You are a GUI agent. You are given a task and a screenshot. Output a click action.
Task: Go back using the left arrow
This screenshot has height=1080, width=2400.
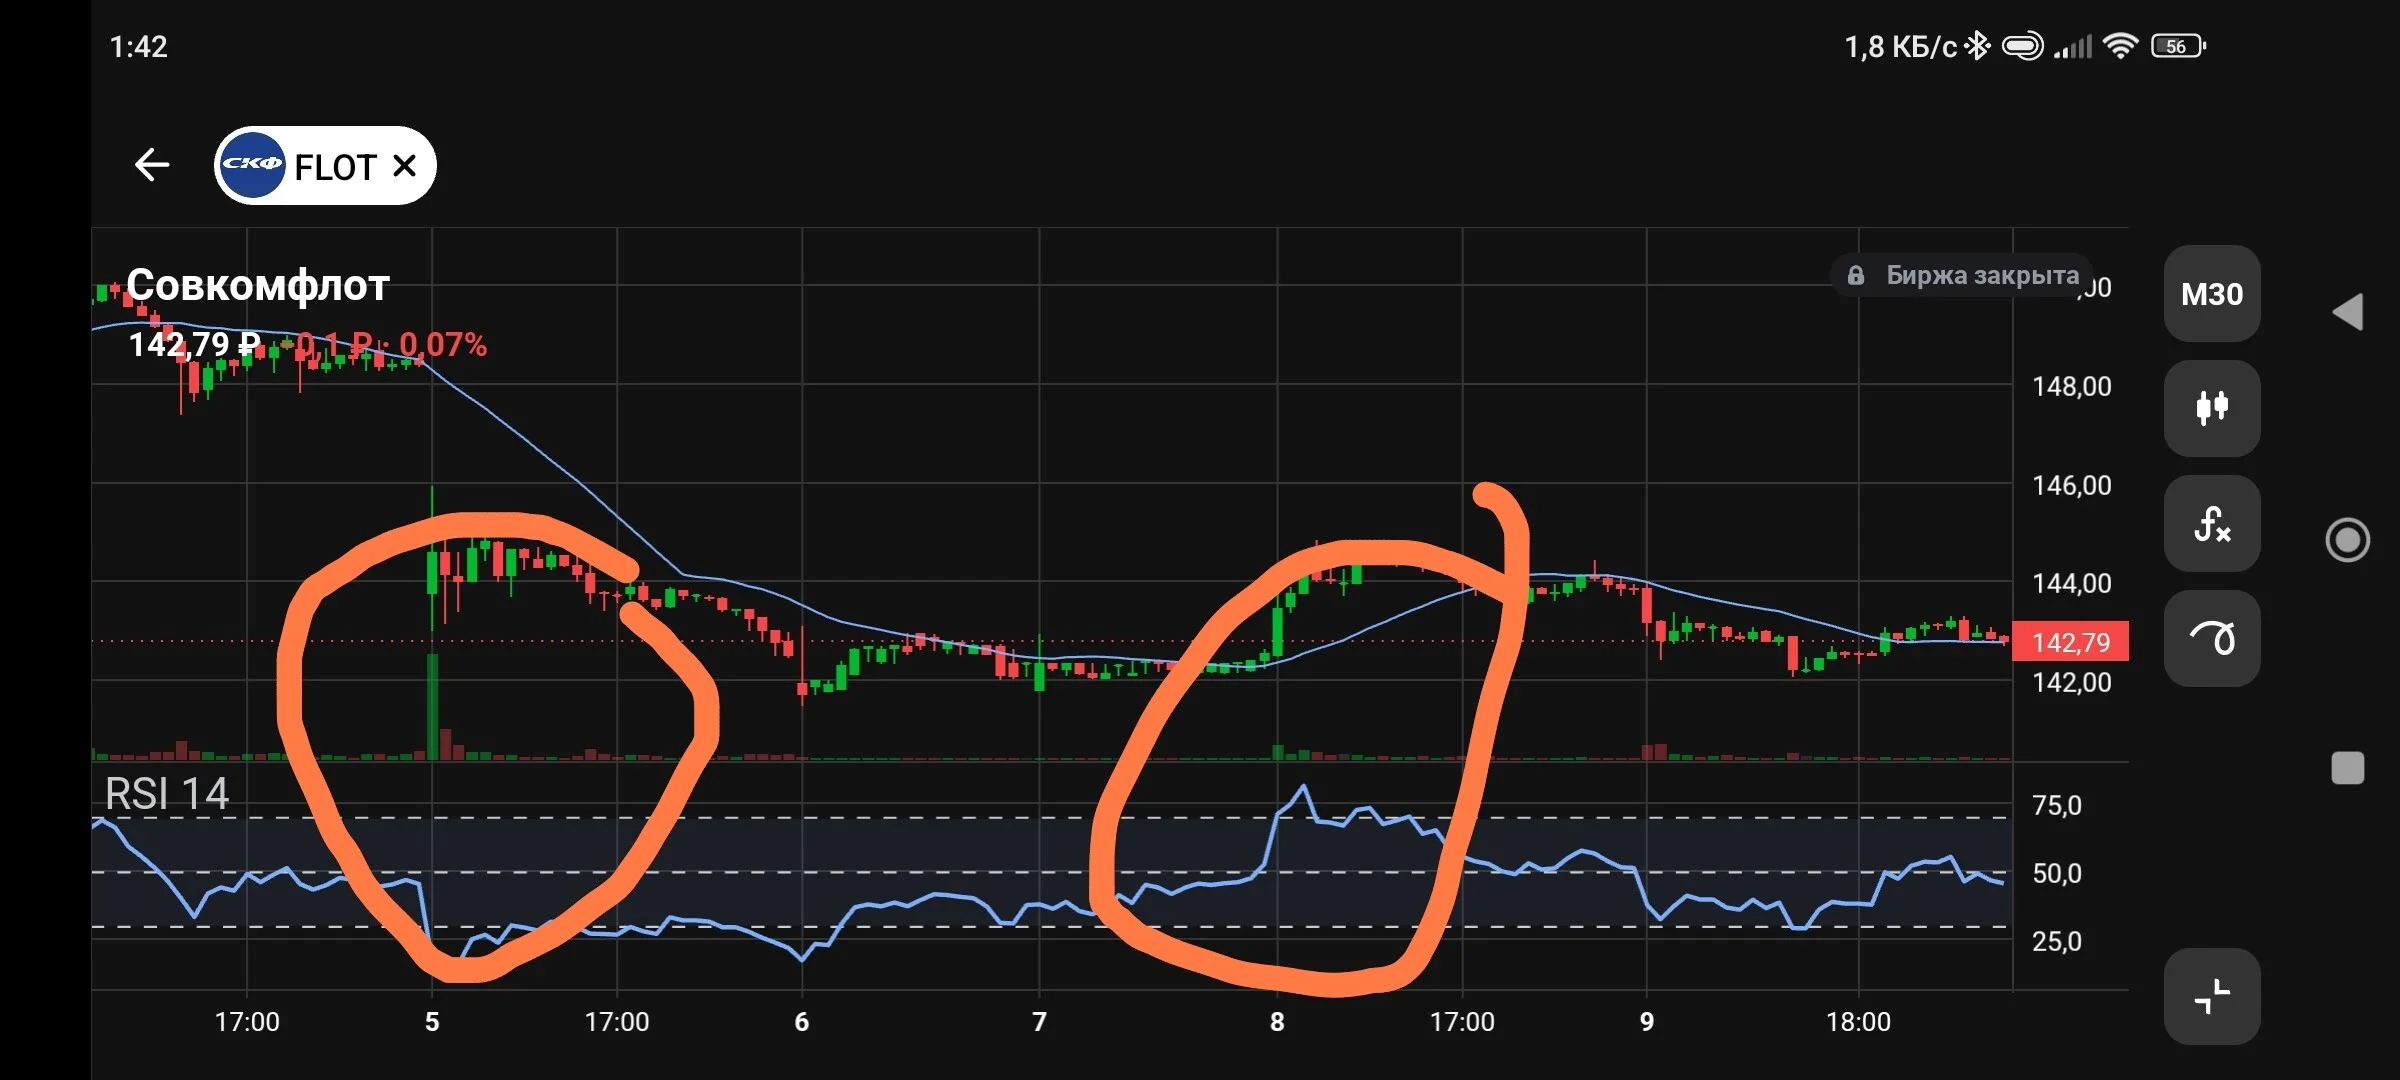152,165
